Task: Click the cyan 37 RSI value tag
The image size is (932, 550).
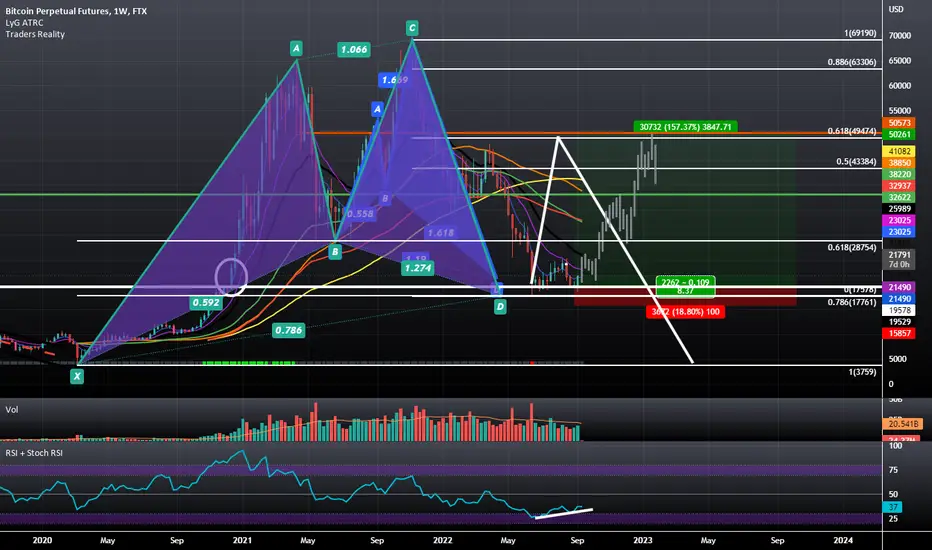Action: (893, 507)
